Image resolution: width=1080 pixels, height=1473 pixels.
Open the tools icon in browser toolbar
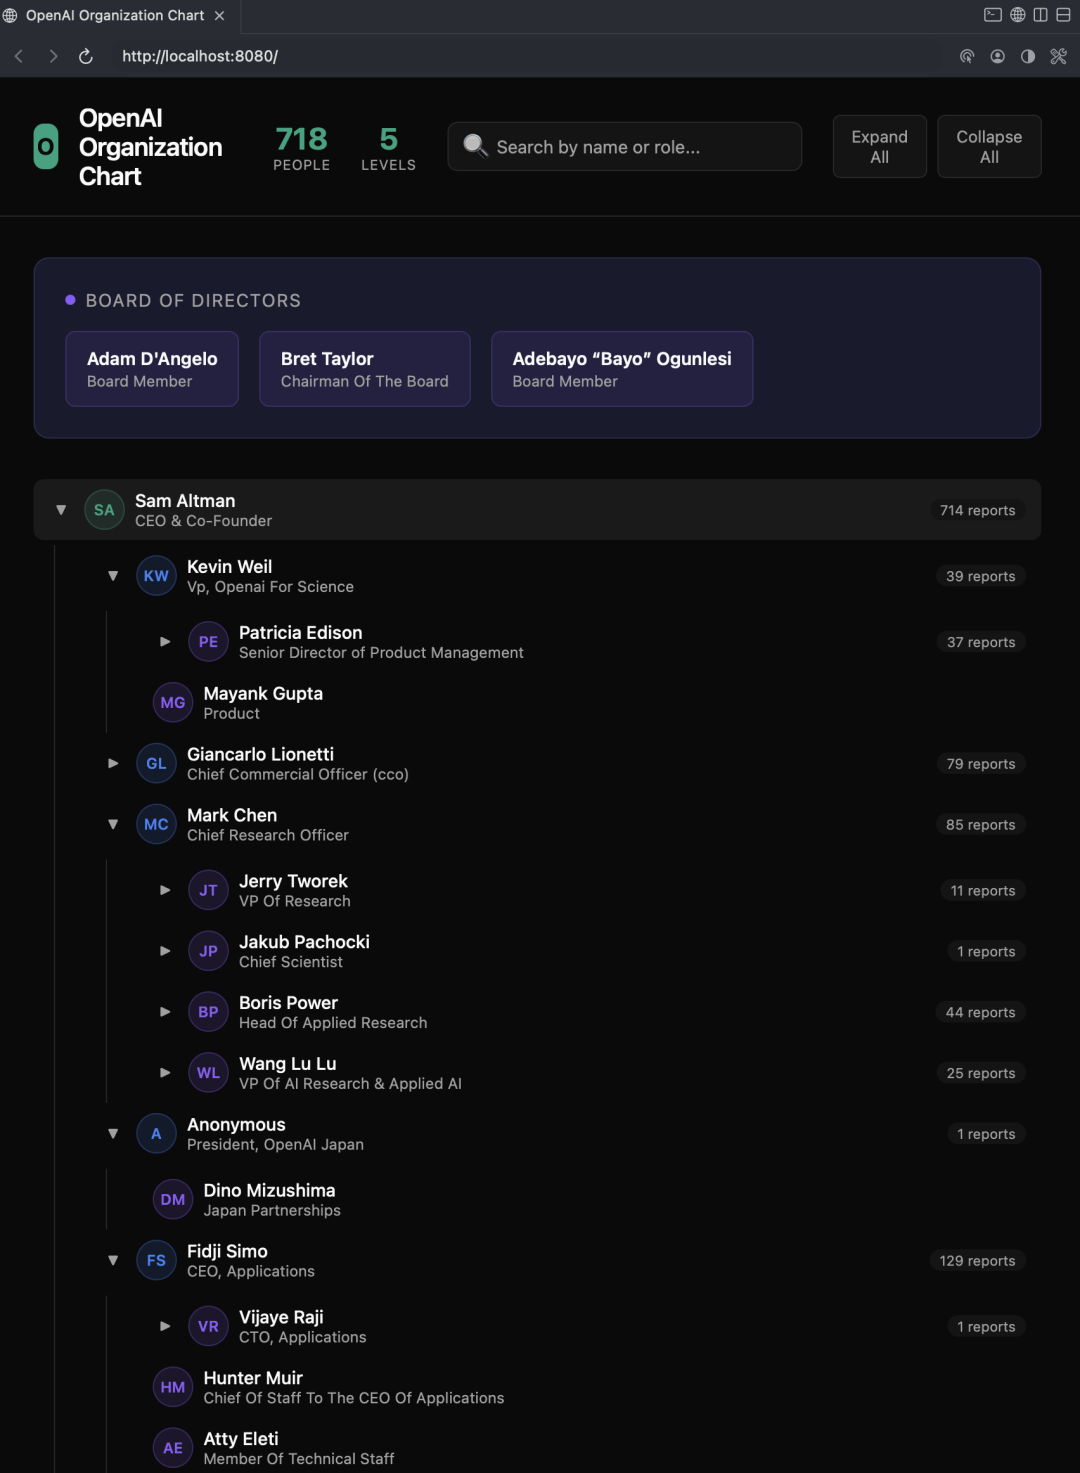pyautogui.click(x=1058, y=57)
